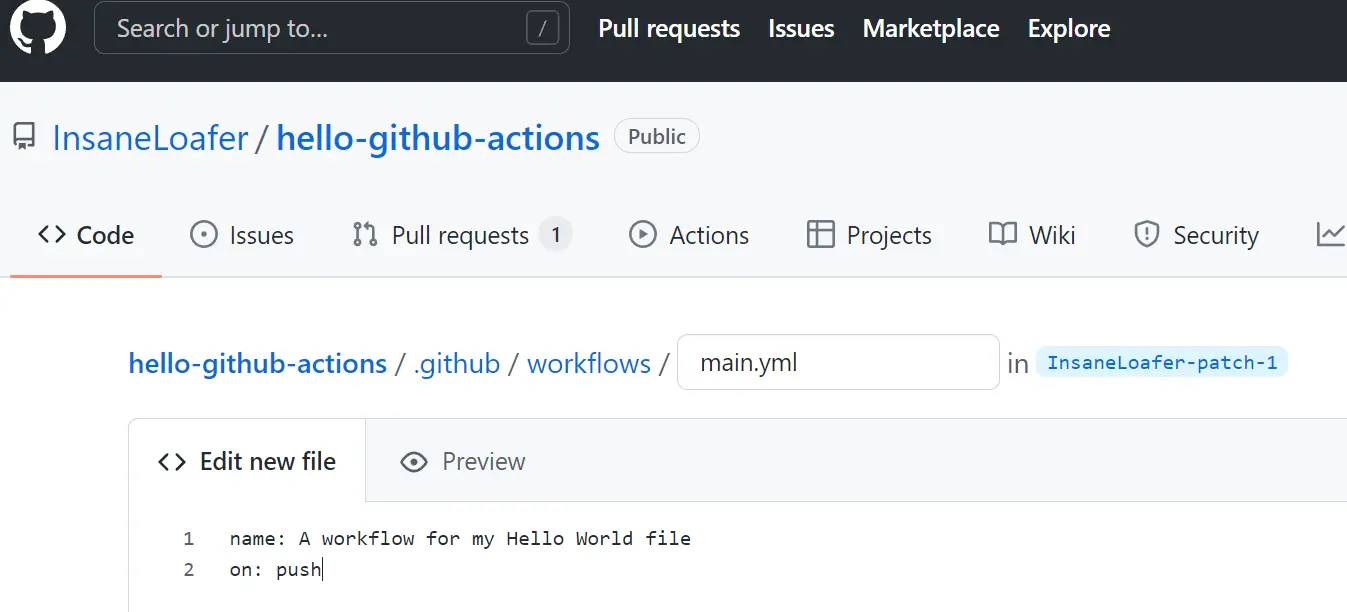Go to the InsaneLoafer profile link

[150, 137]
